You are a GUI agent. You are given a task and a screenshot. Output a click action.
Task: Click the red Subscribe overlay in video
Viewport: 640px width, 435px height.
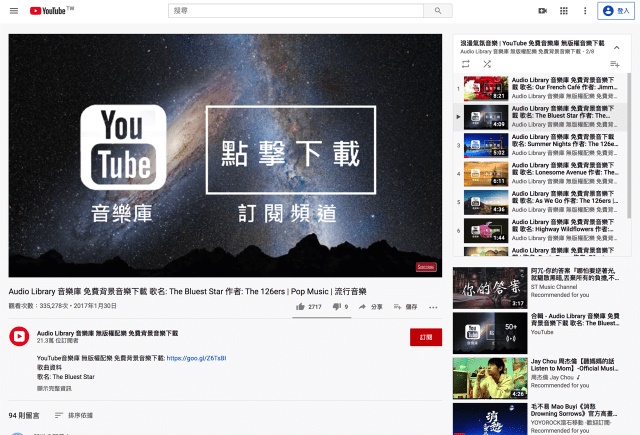[x=426, y=267]
